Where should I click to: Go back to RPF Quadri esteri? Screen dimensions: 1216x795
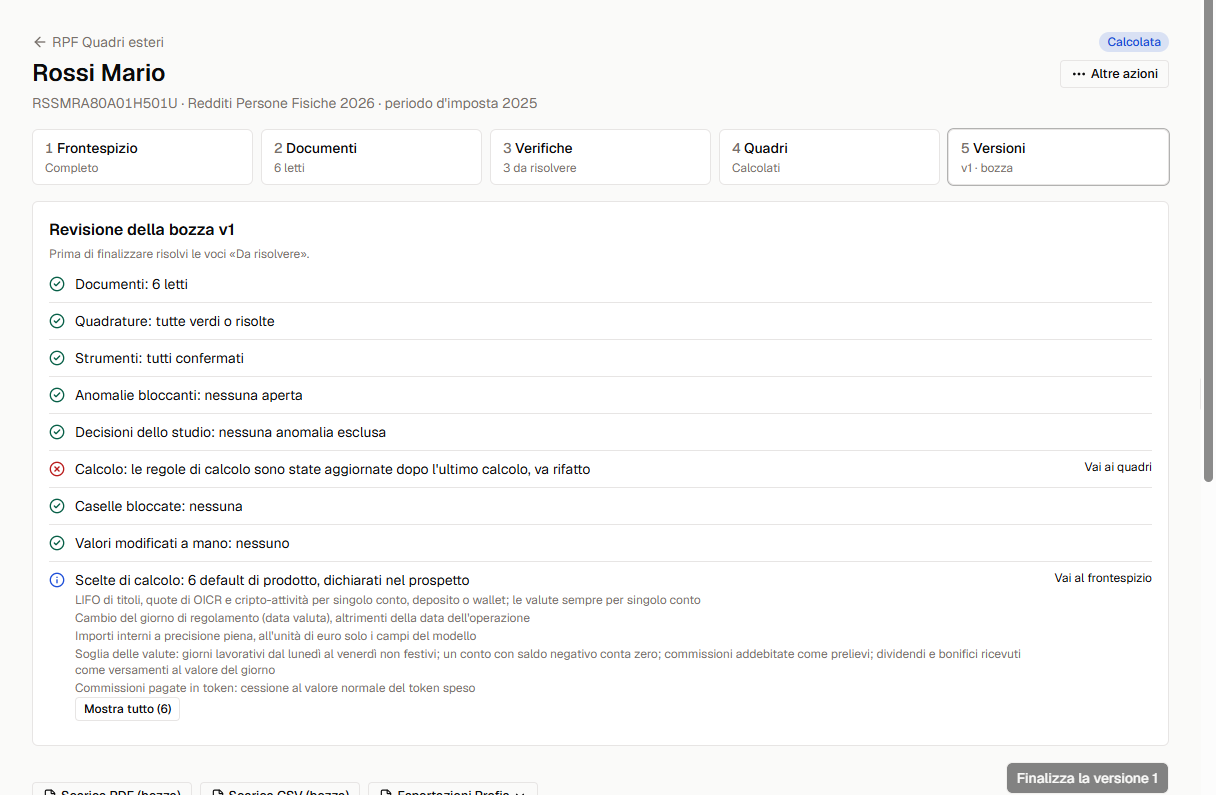coord(98,42)
